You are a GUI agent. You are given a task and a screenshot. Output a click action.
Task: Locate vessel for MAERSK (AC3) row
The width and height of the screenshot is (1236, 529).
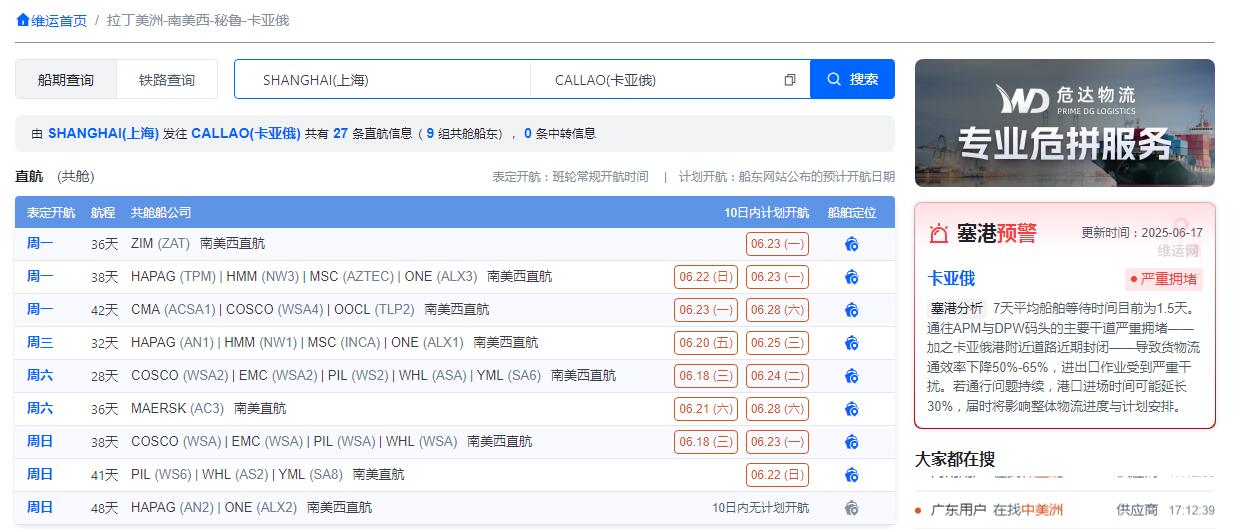(x=852, y=409)
